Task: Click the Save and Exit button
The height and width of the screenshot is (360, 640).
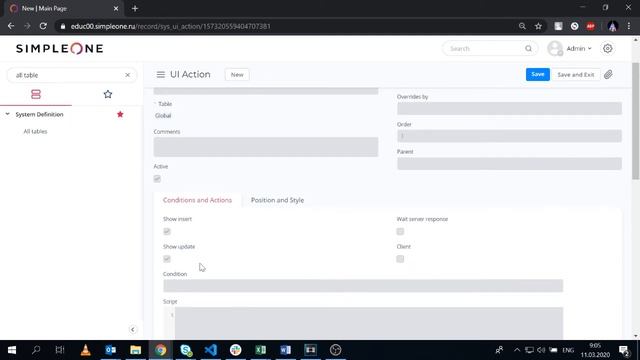Action: [x=576, y=75]
